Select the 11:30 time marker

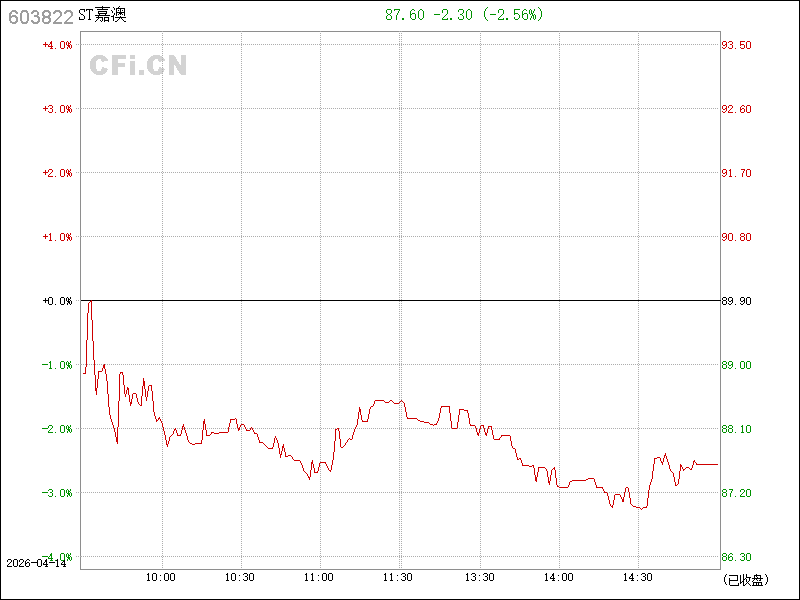pyautogui.click(x=399, y=578)
